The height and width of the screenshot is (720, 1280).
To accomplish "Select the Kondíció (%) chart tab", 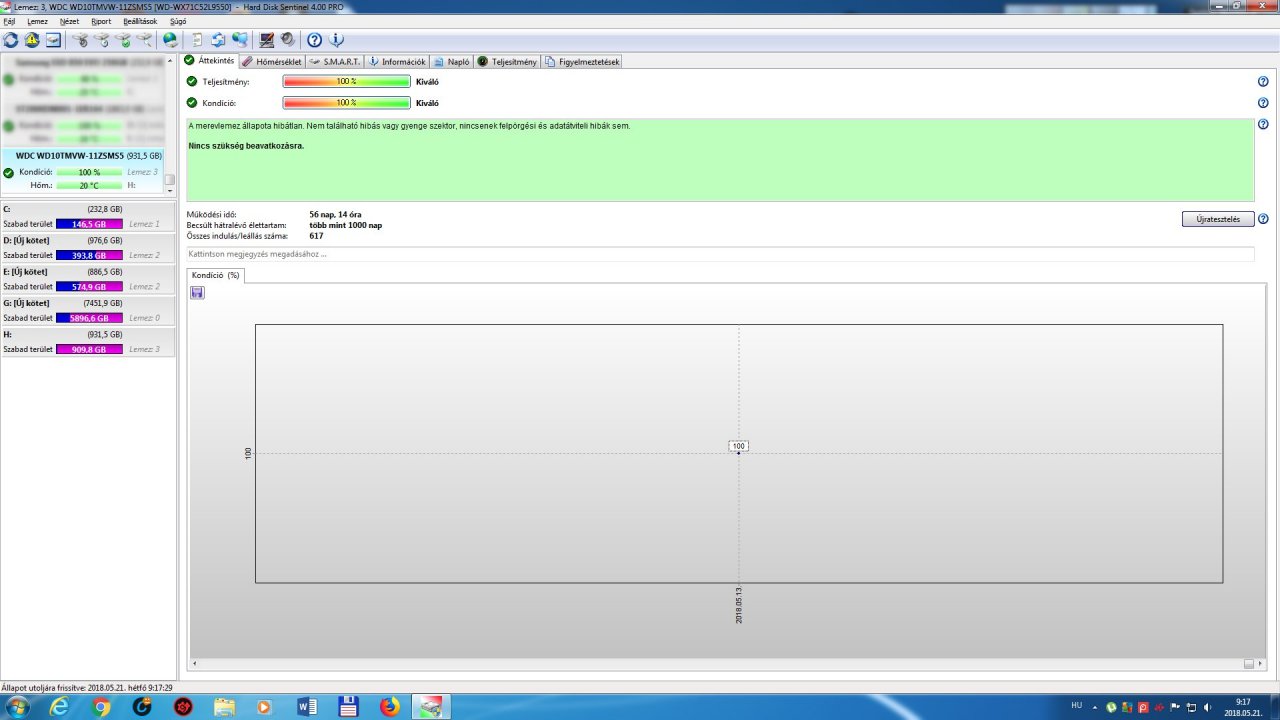I will 215,275.
